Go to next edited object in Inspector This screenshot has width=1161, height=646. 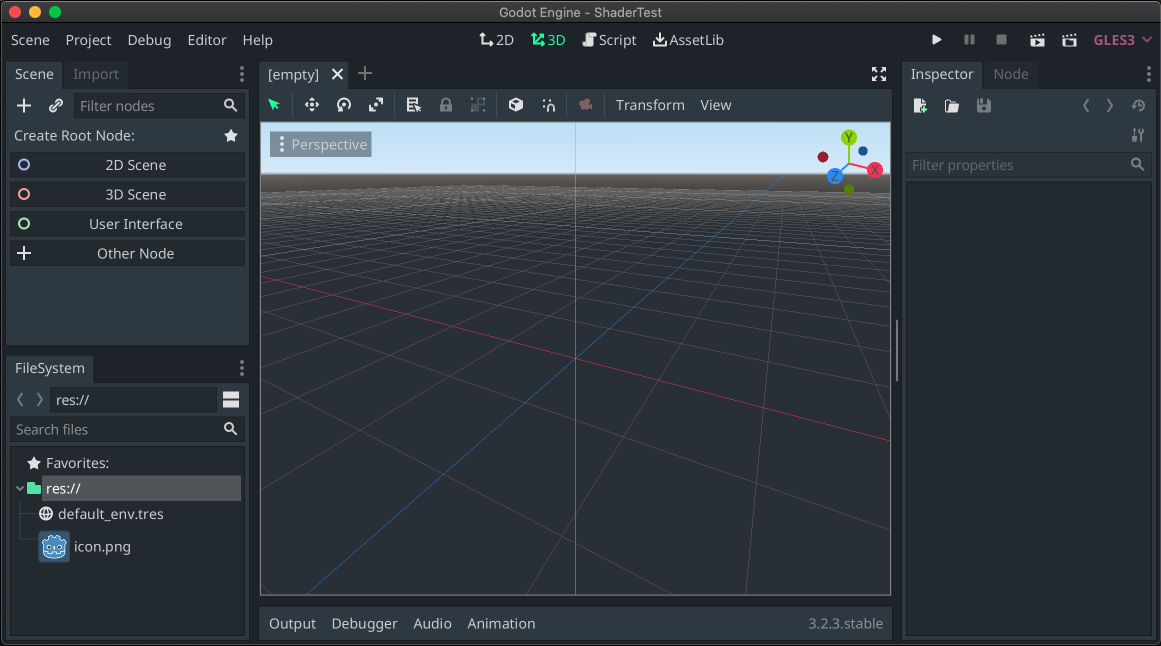[1109, 106]
